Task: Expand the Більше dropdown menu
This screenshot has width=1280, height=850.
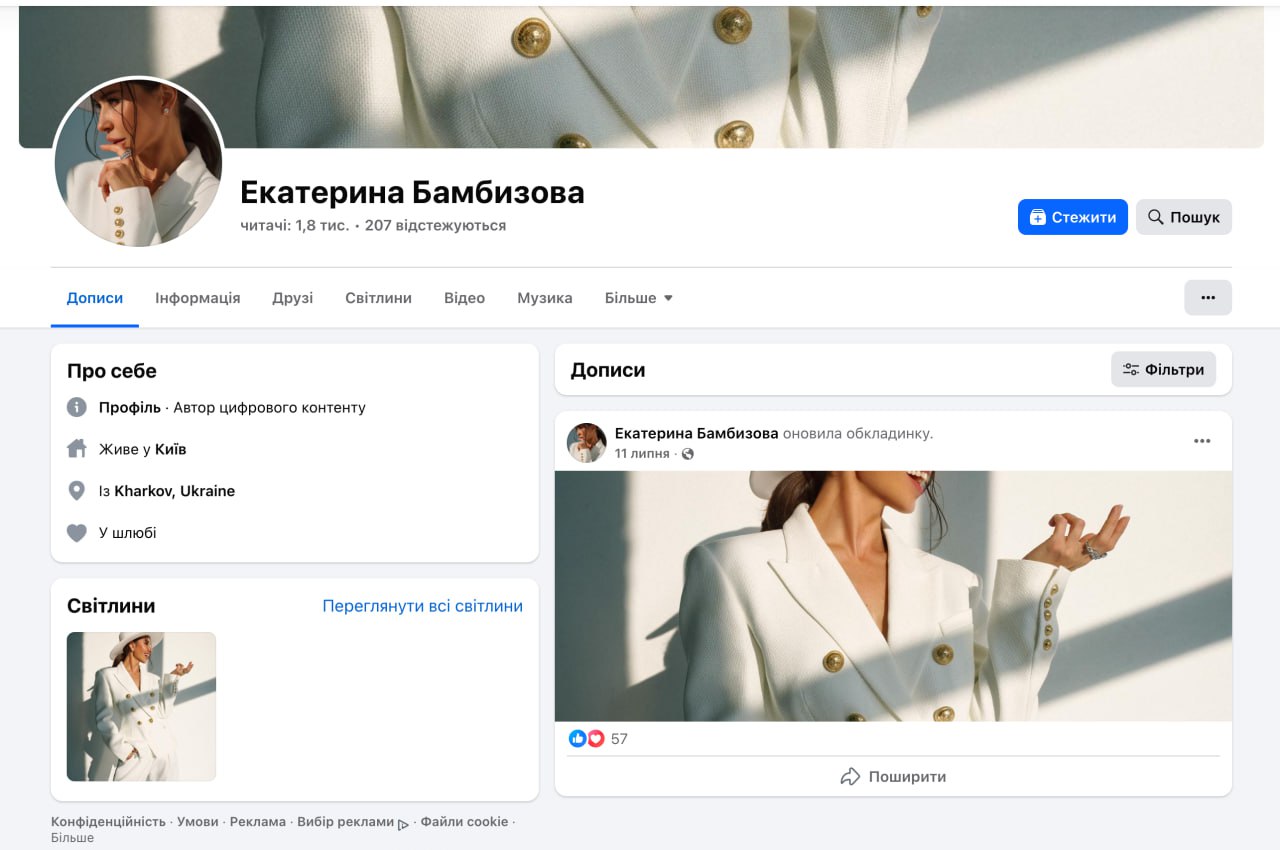Action: [639, 298]
